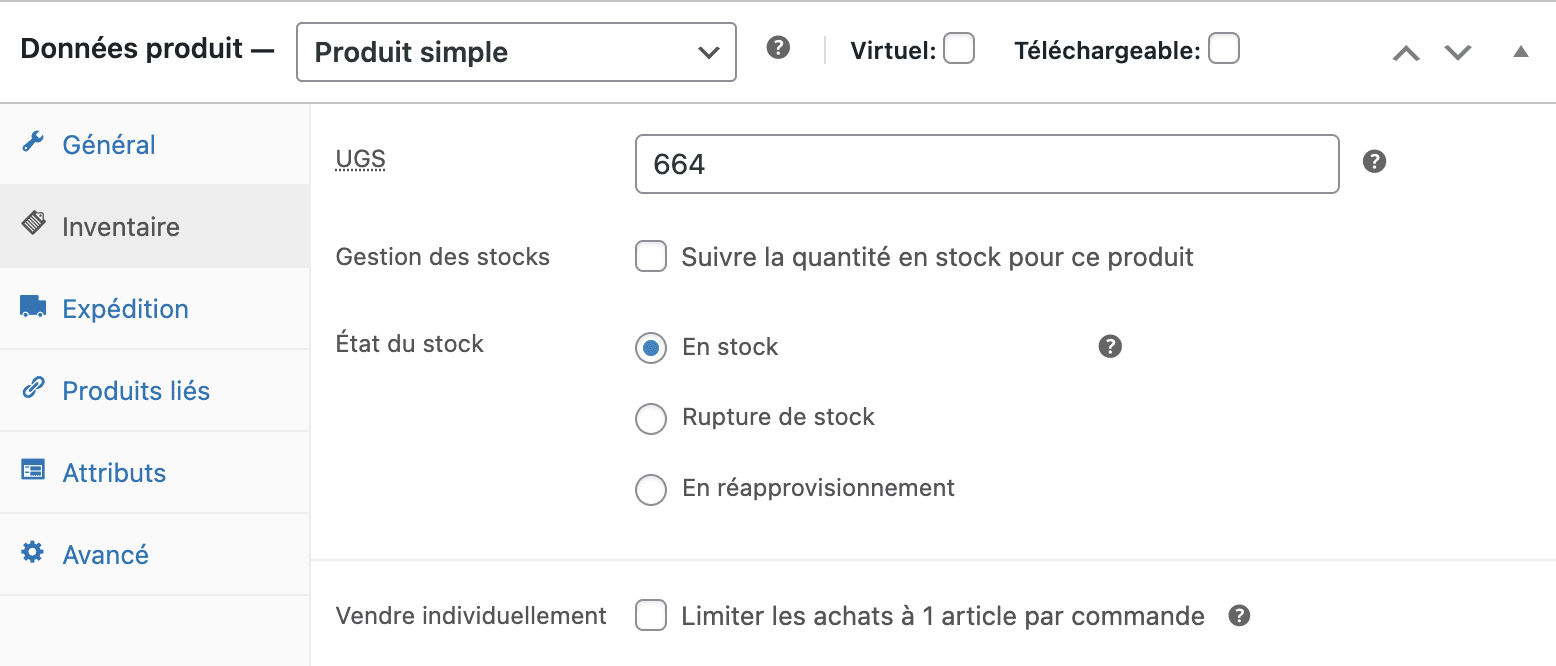
Task: Move the product data panel down
Action: (1457, 51)
